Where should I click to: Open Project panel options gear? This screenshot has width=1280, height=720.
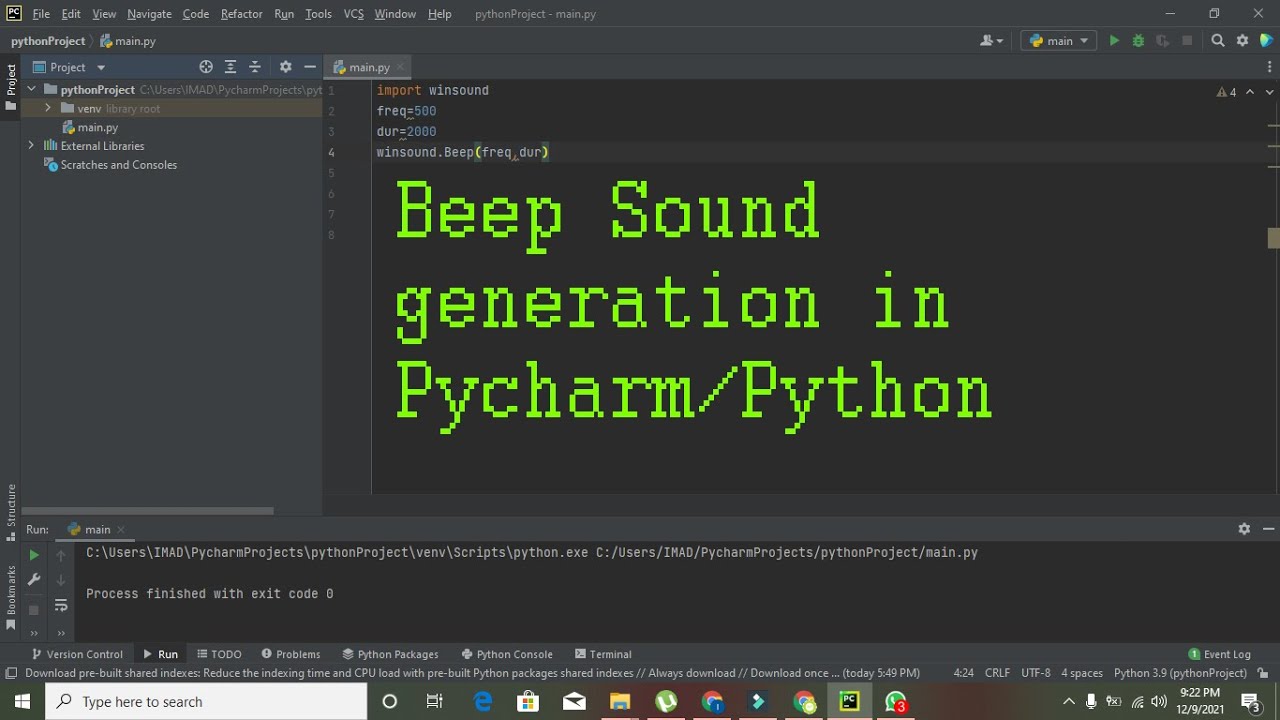[x=285, y=67]
